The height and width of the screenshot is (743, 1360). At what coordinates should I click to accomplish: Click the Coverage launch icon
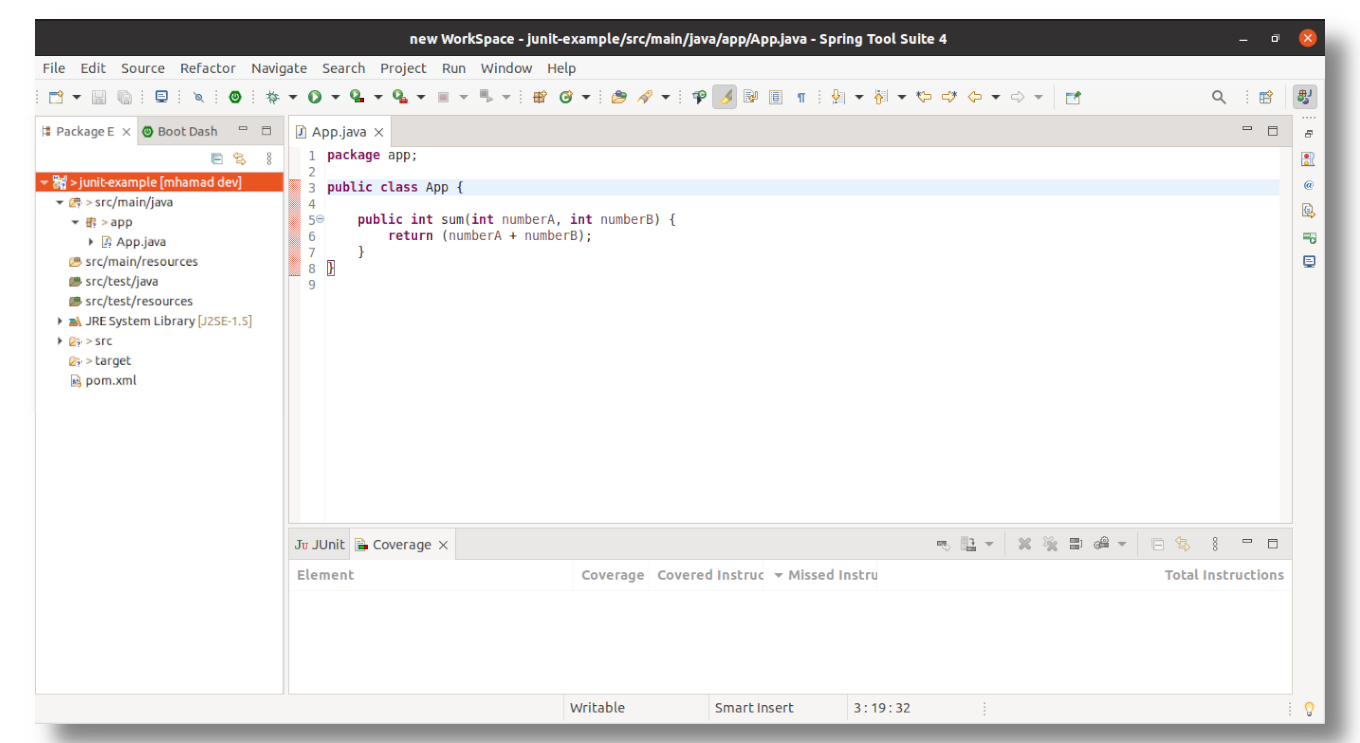[356, 97]
